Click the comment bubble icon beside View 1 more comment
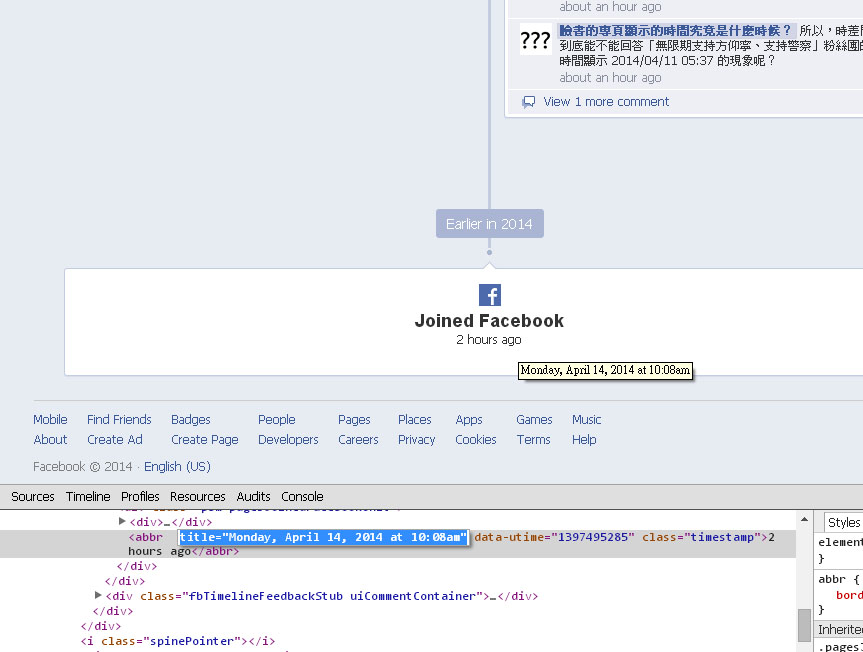The image size is (863, 652). [528, 102]
